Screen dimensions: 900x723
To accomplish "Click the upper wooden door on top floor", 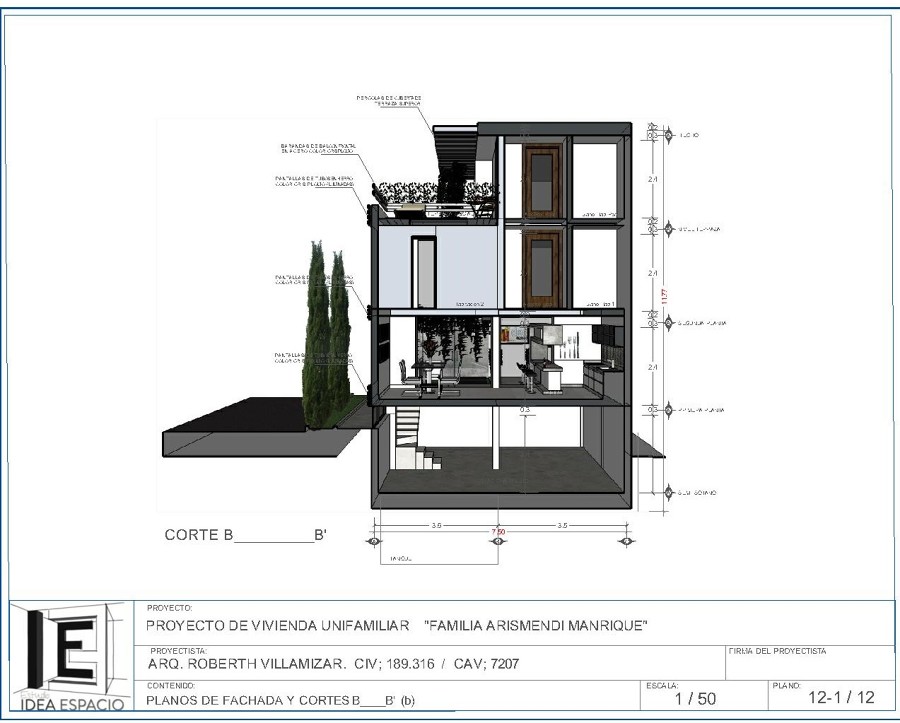I will coord(541,180).
